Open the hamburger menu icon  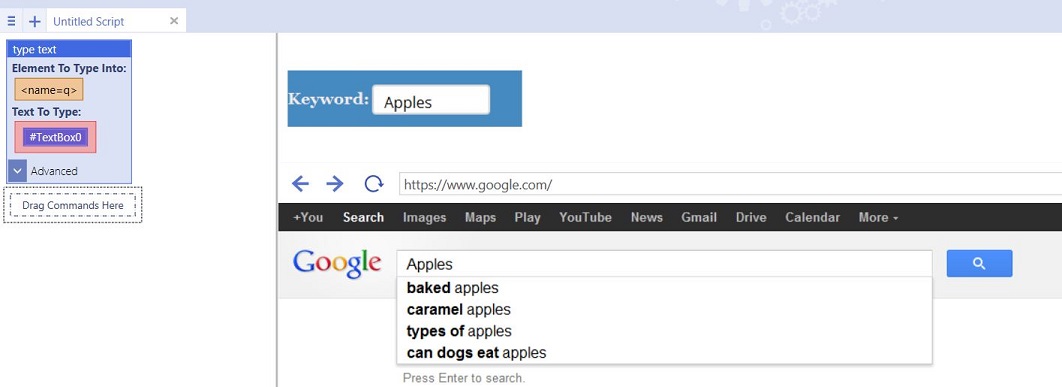12,21
